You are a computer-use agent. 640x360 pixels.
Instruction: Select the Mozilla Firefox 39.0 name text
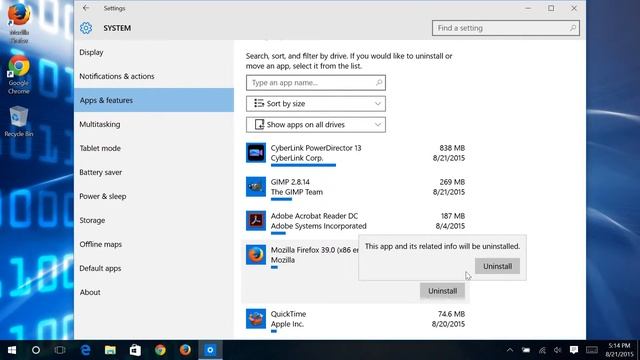(x=315, y=250)
